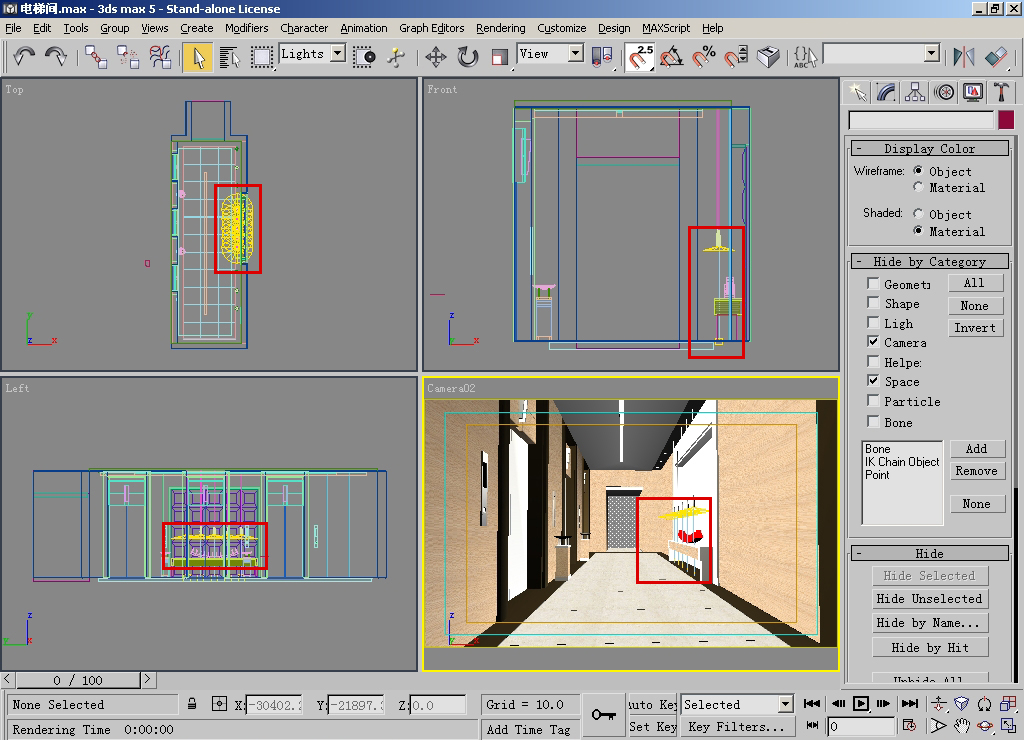Toggle the selection lock padlock icon

(192, 704)
